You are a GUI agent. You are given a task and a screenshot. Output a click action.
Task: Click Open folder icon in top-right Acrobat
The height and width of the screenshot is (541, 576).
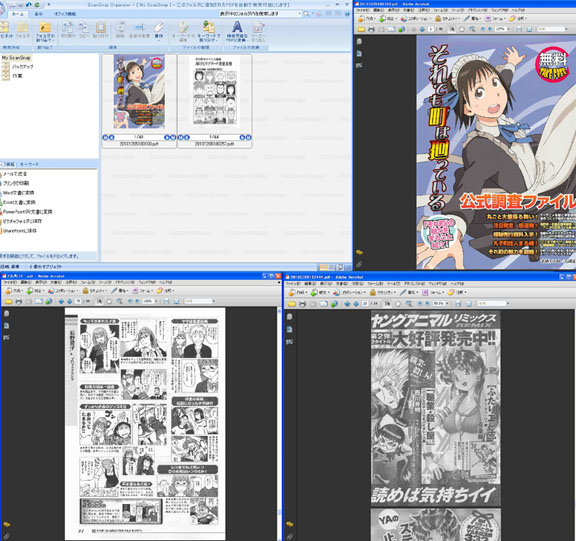pos(361,29)
